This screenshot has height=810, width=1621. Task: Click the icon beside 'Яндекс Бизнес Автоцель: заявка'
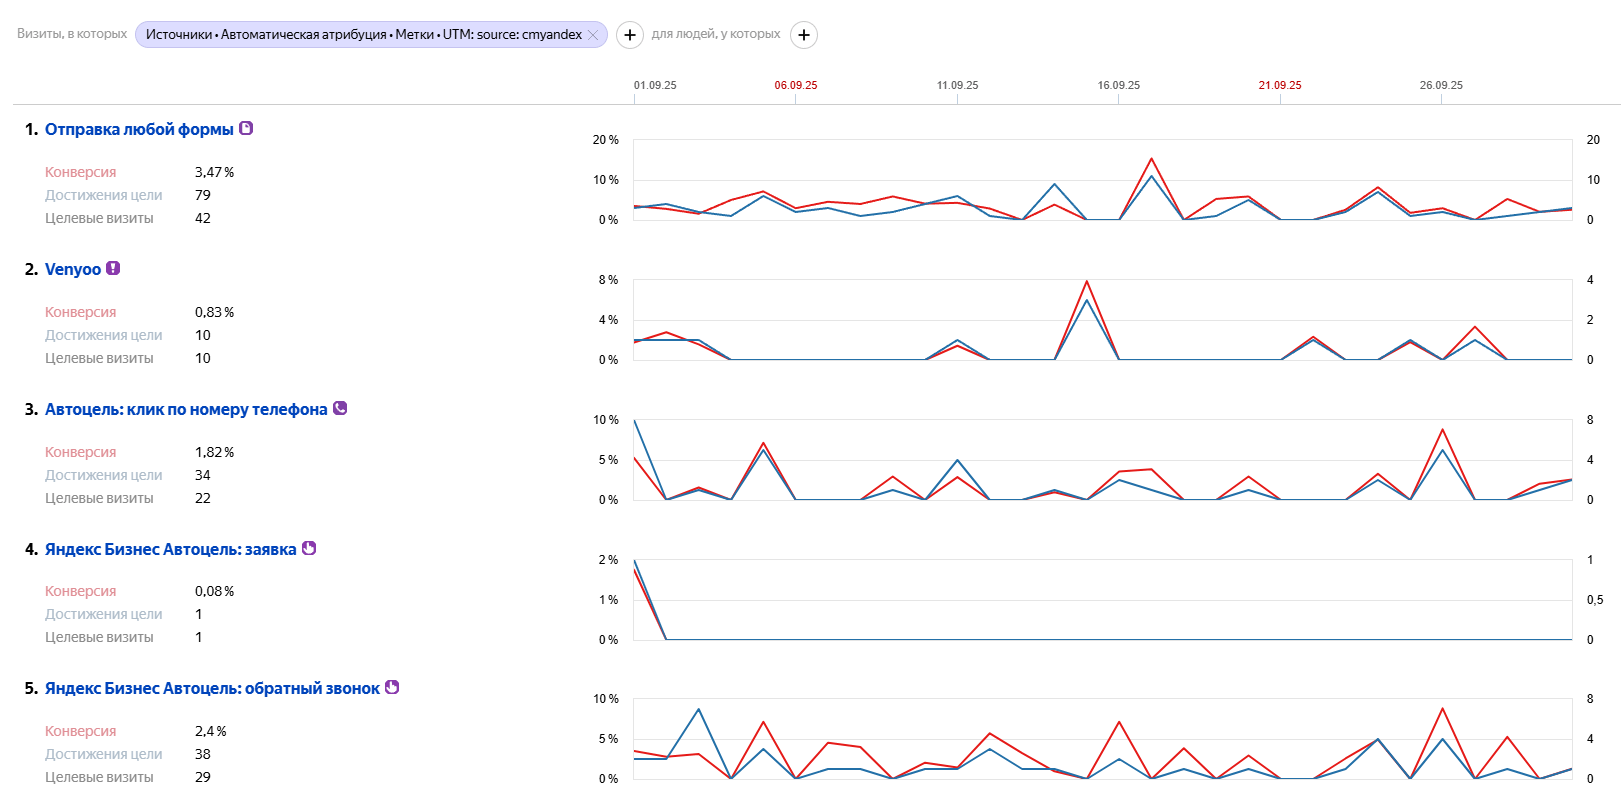[309, 548]
